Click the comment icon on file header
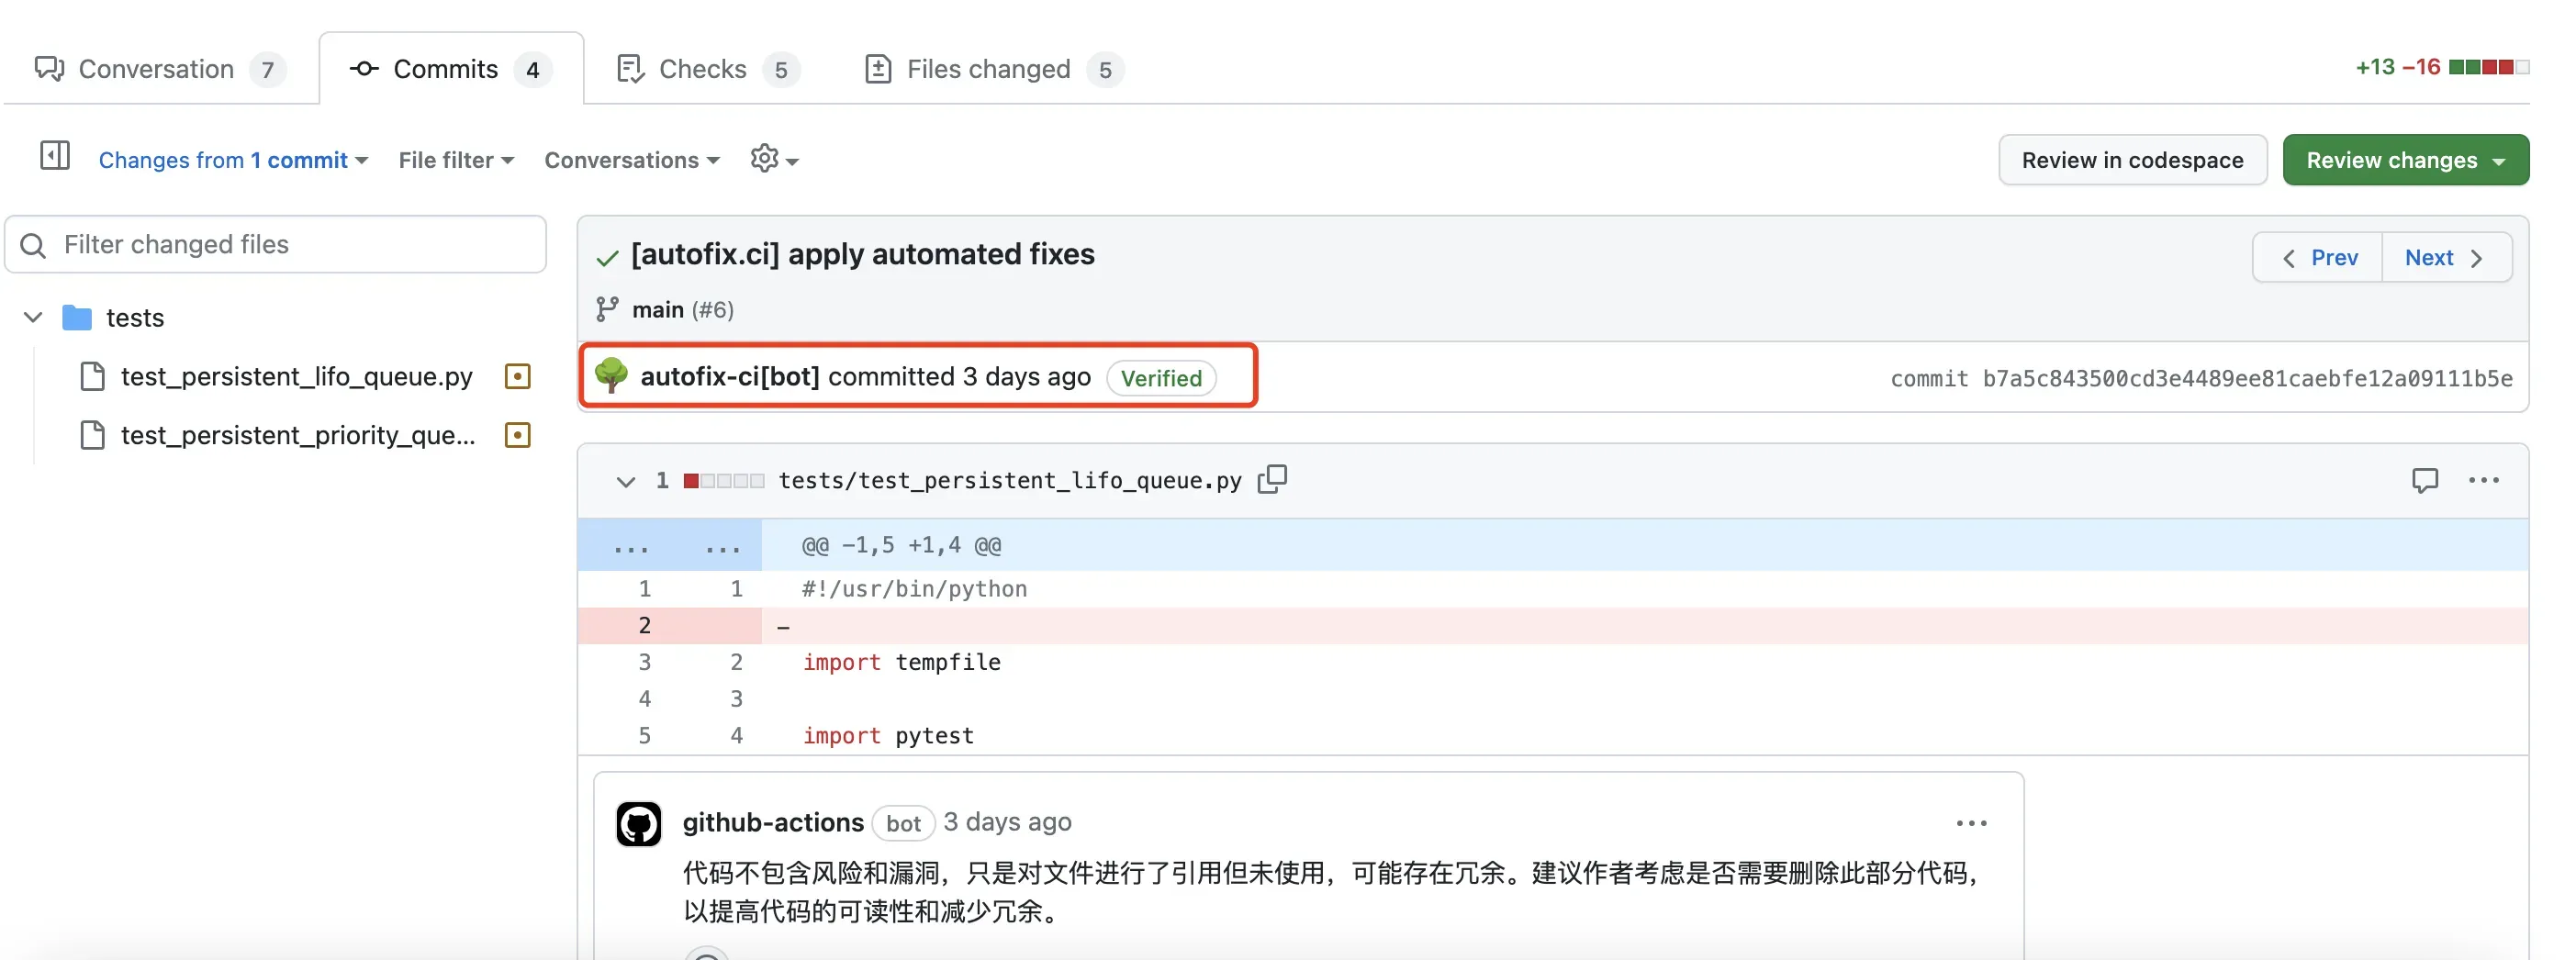Screen dimensions: 2576x960 [x=2424, y=480]
